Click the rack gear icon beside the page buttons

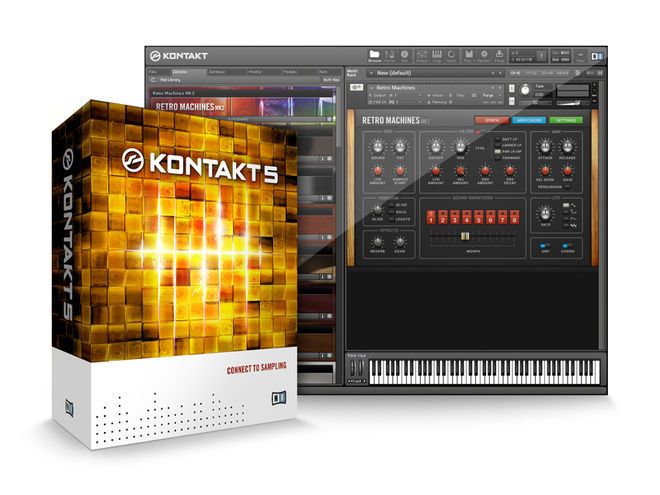click(578, 73)
